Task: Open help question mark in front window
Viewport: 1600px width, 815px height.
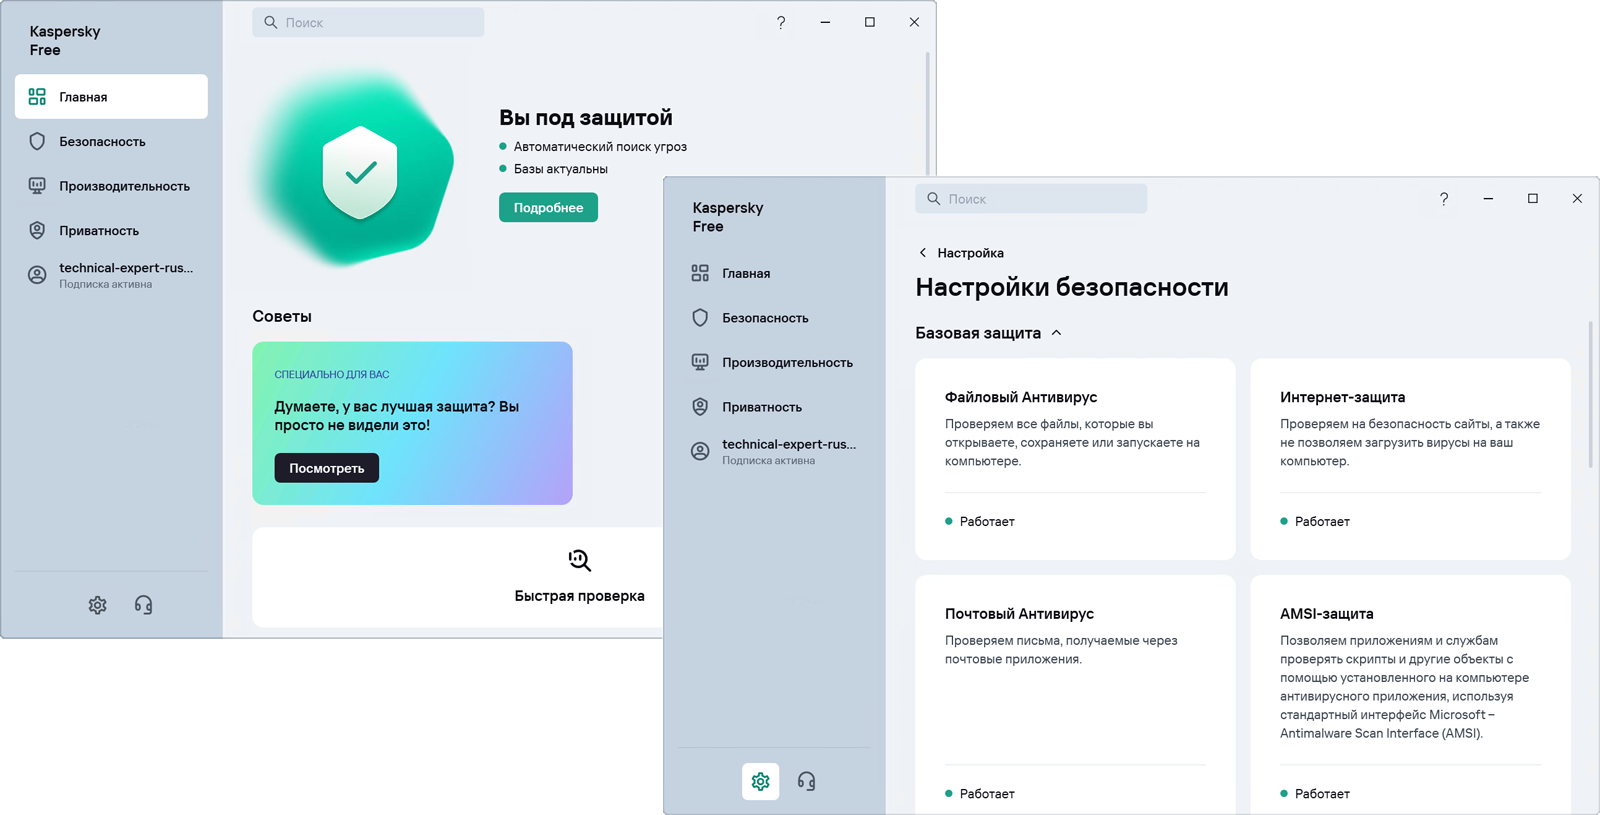Action: 1444,199
